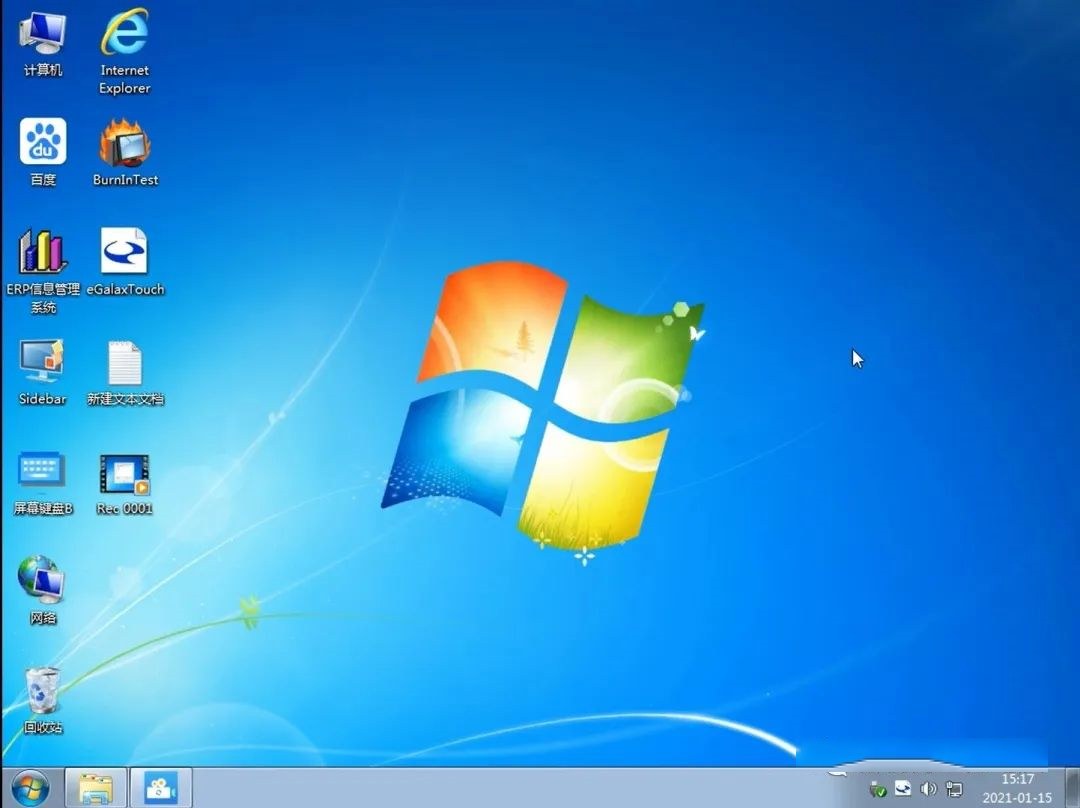Open Windows Explorer from the taskbar
This screenshot has height=808, width=1080.
(x=96, y=788)
